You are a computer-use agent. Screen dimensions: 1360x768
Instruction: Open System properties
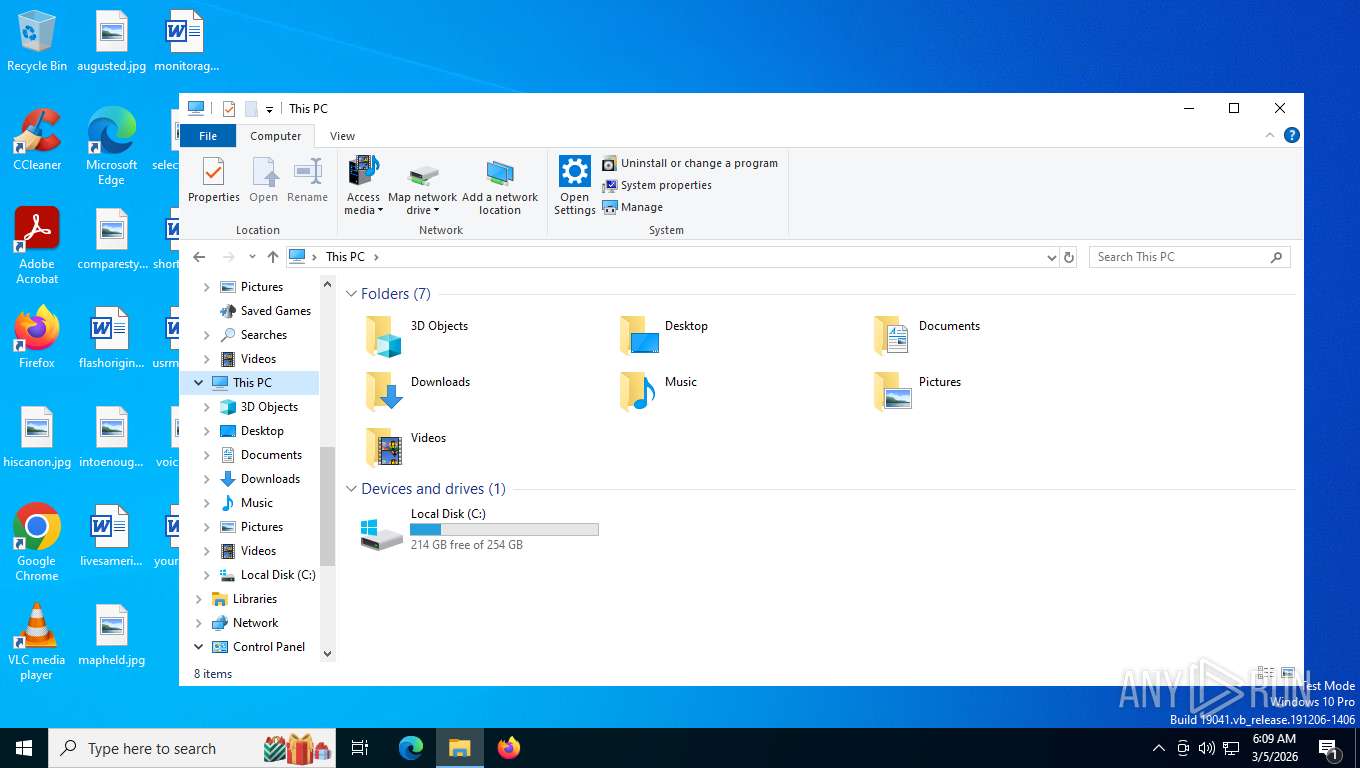[x=657, y=185]
